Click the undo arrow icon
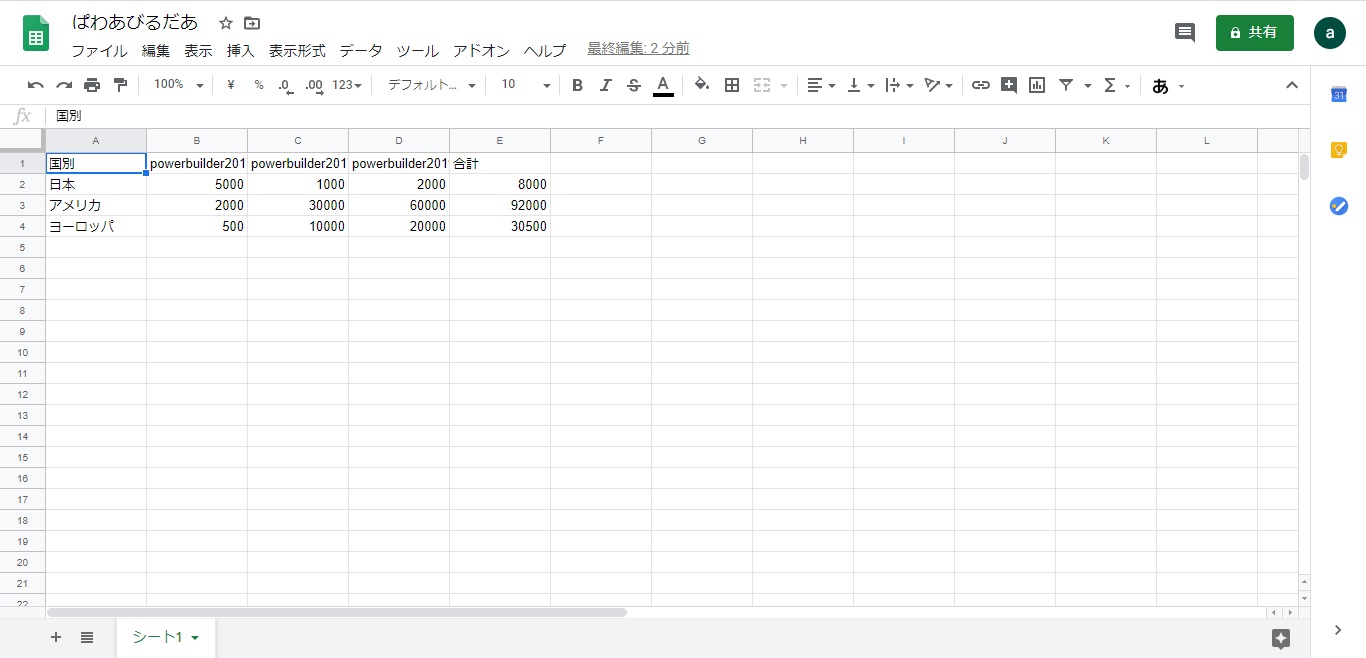1366x658 pixels. tap(36, 85)
